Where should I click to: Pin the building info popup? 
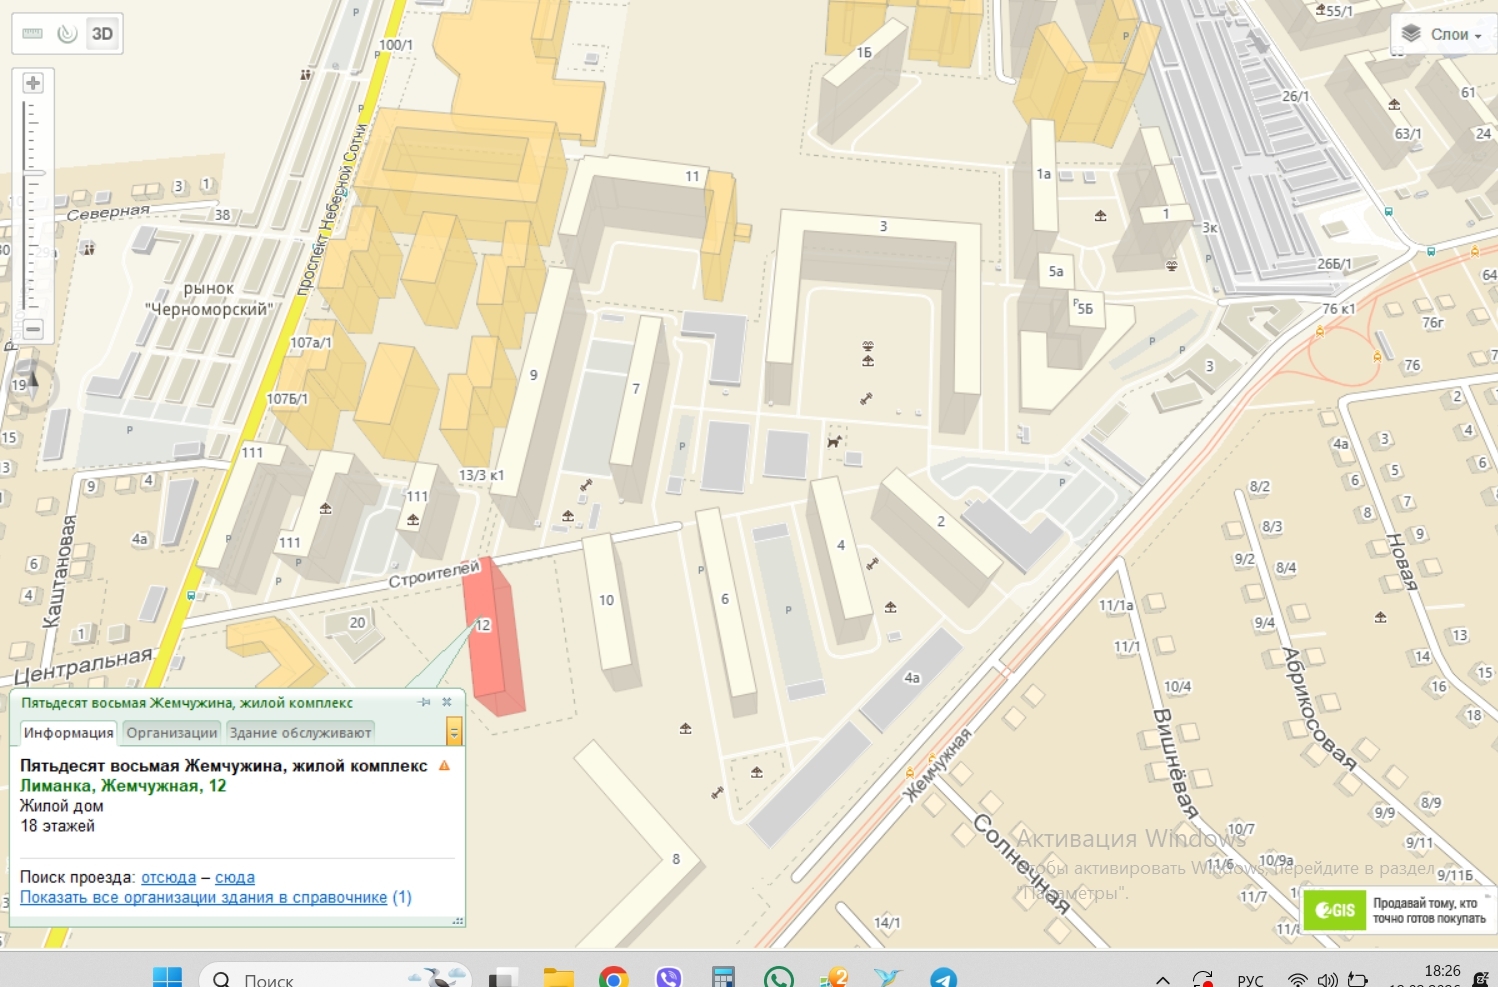coord(425,702)
